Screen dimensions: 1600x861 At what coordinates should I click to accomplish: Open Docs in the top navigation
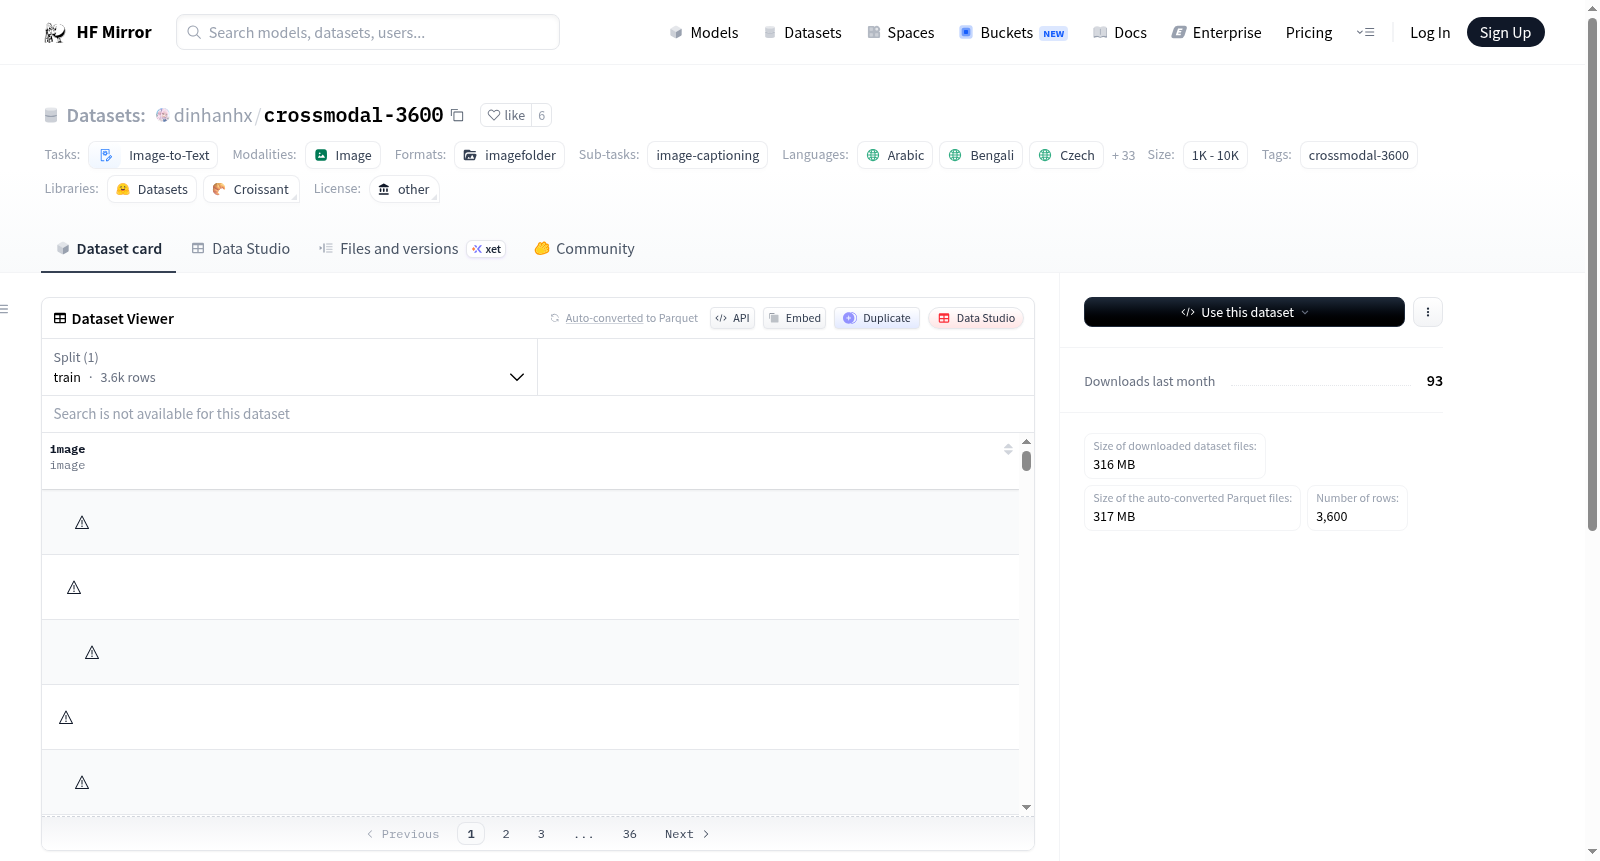coord(1119,32)
